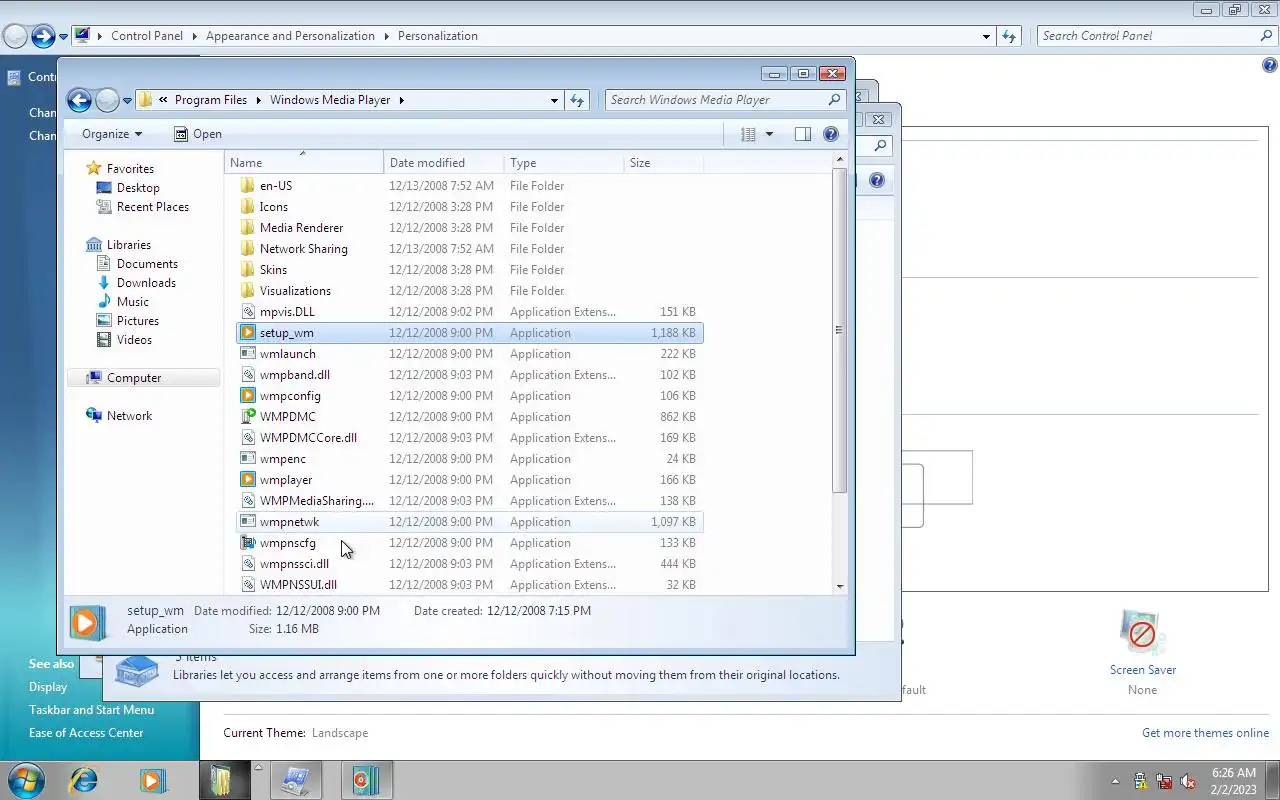The height and width of the screenshot is (800, 1280).
Task: Open Windows Media Player from the taskbar
Action: click(153, 780)
